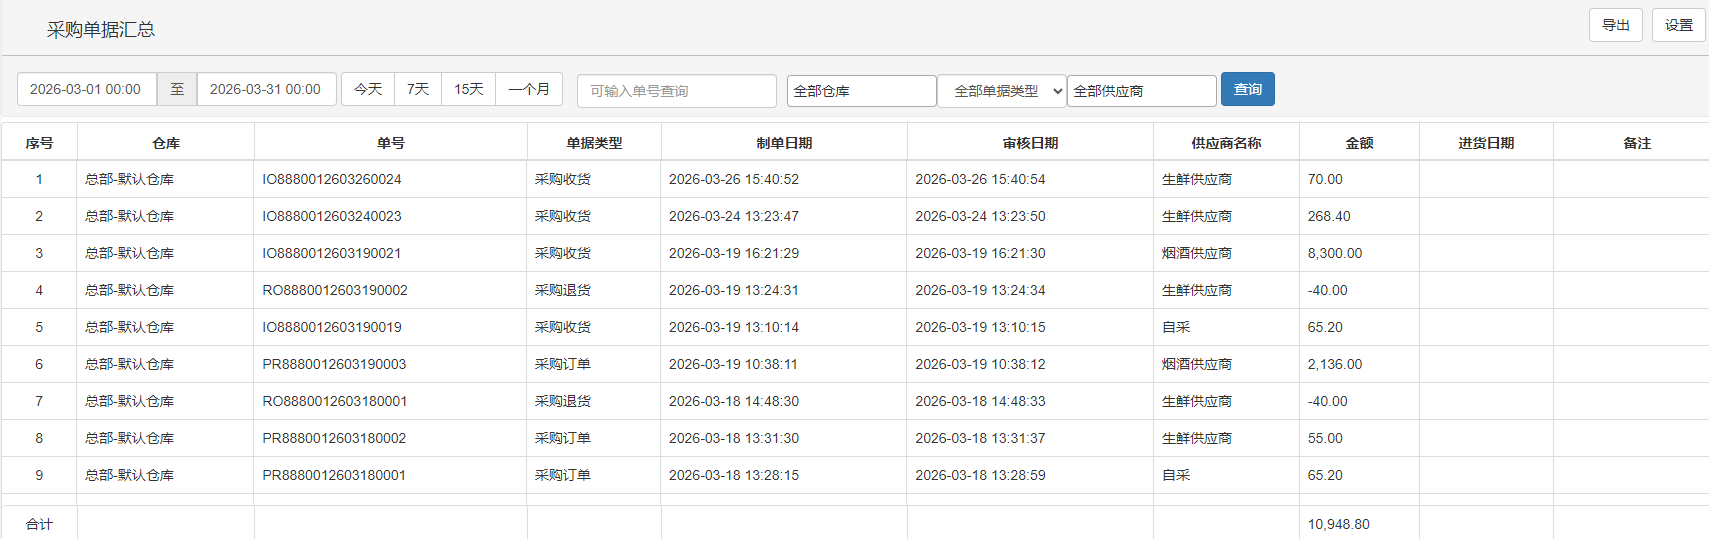Click purchase order PR8880012603190003
Screen dimensions: 1709x539
(x=334, y=365)
